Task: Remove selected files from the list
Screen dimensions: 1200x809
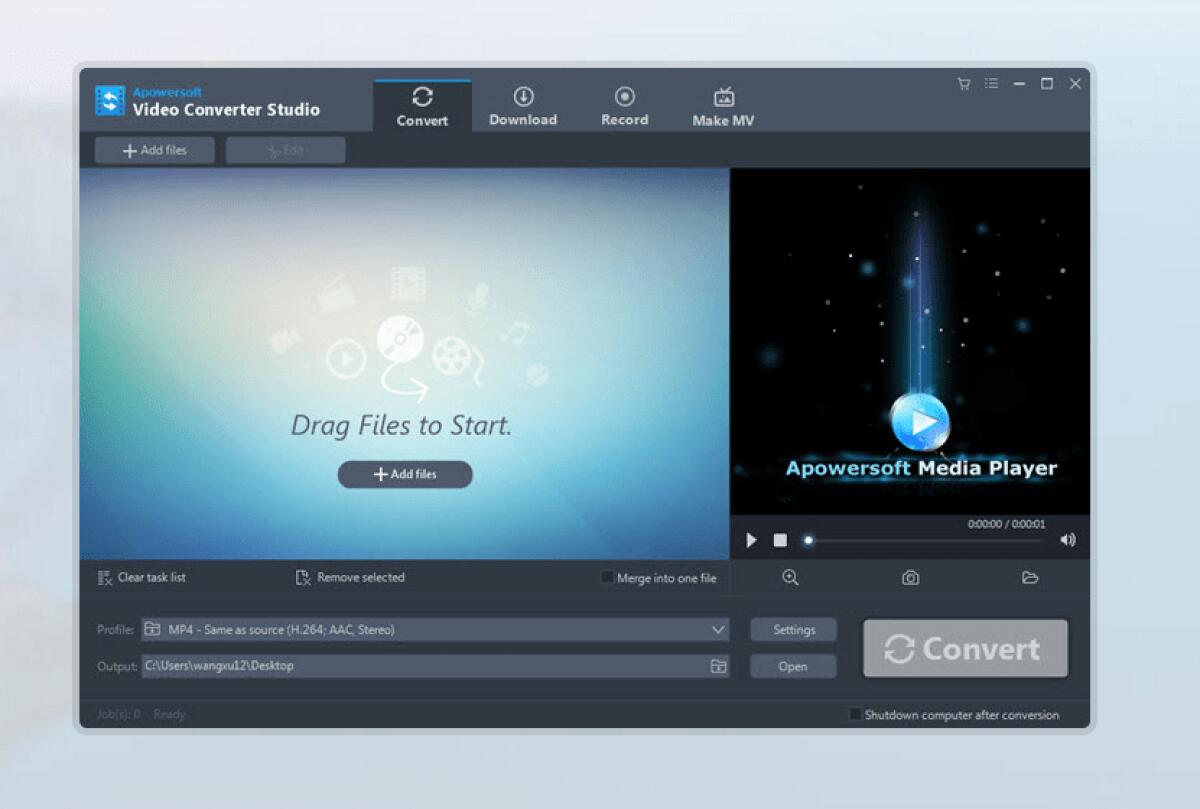Action: coord(349,577)
